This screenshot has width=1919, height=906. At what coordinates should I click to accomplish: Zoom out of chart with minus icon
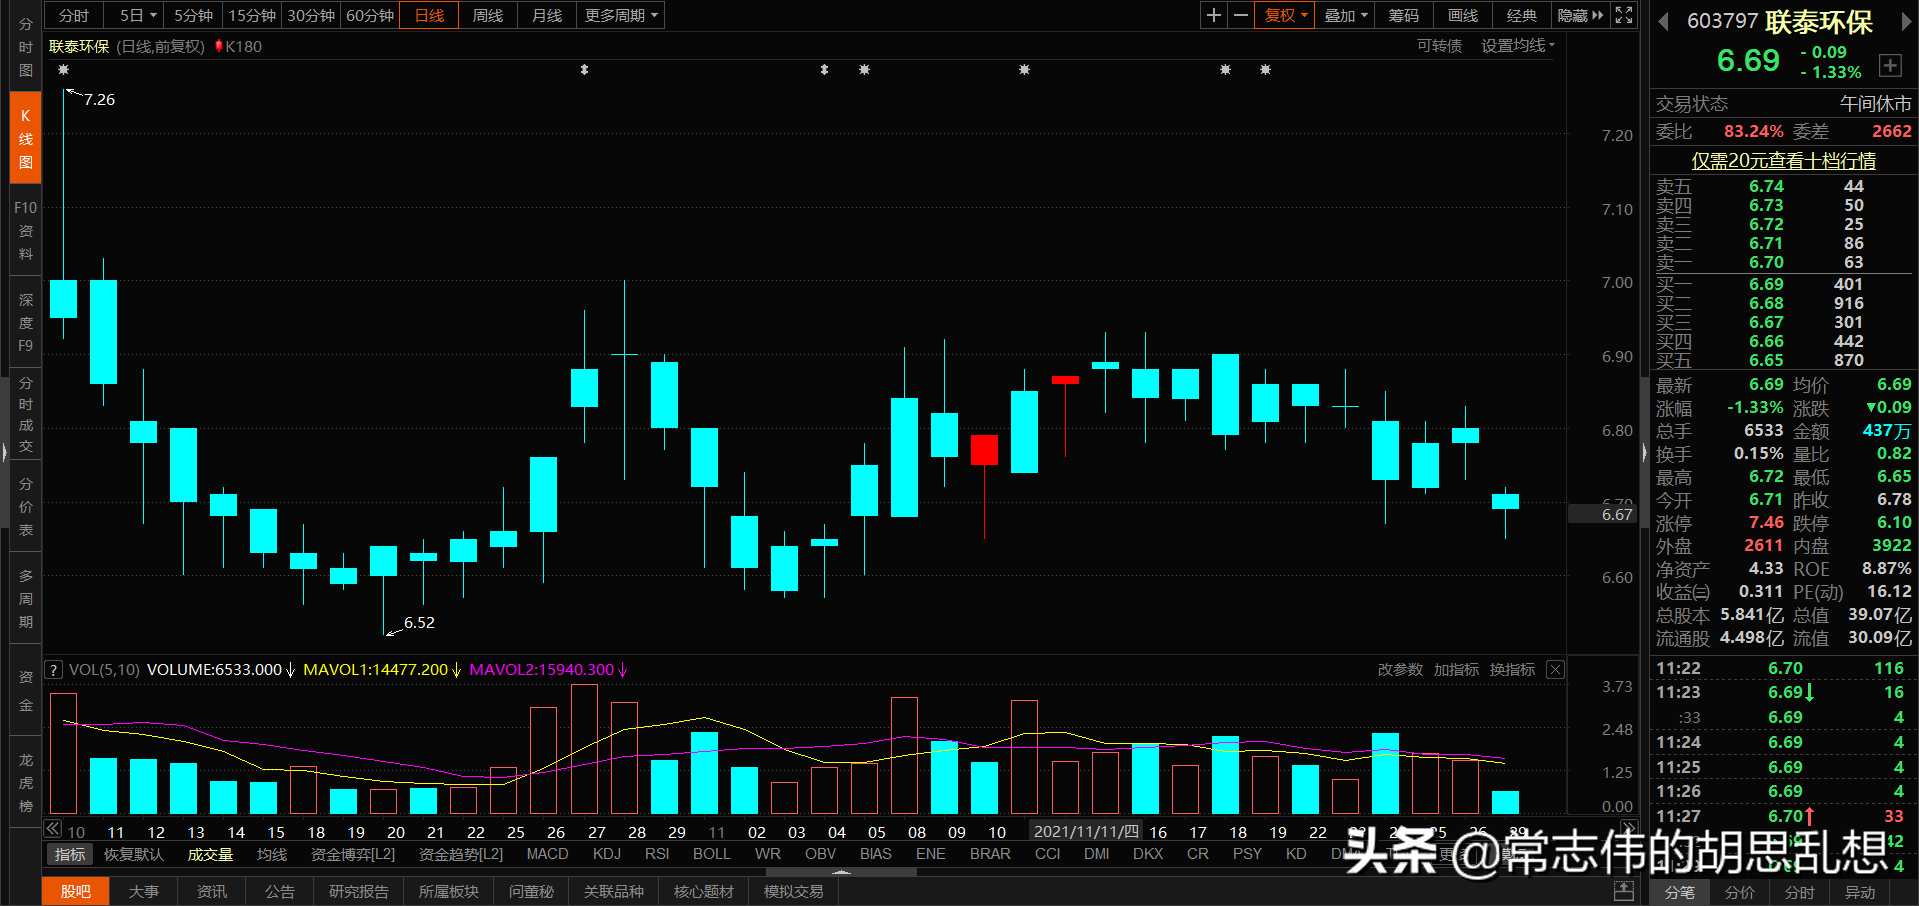coord(1240,15)
